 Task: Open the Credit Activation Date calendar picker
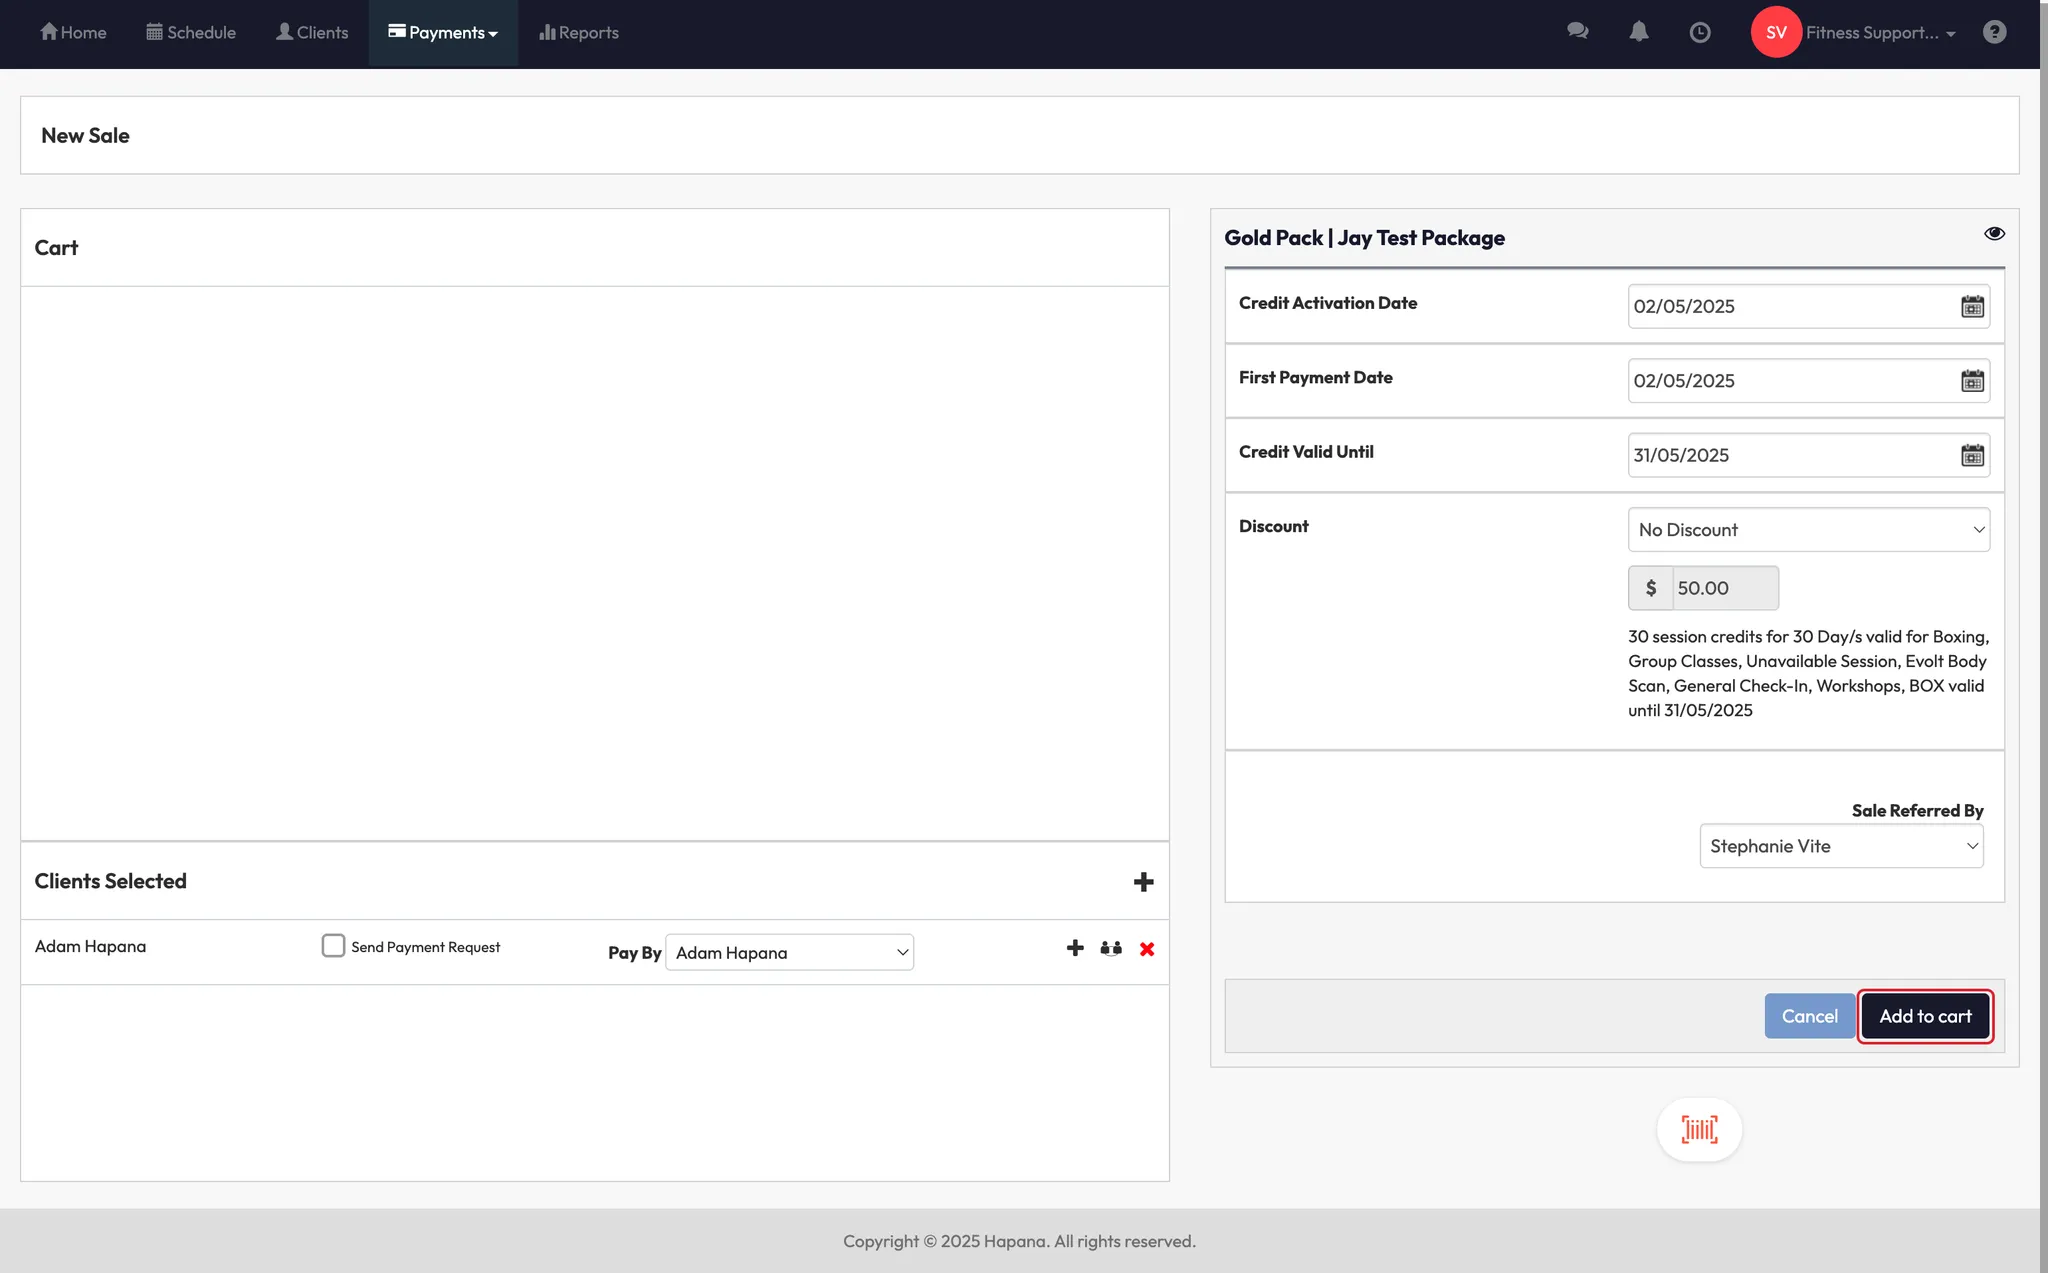click(1972, 307)
